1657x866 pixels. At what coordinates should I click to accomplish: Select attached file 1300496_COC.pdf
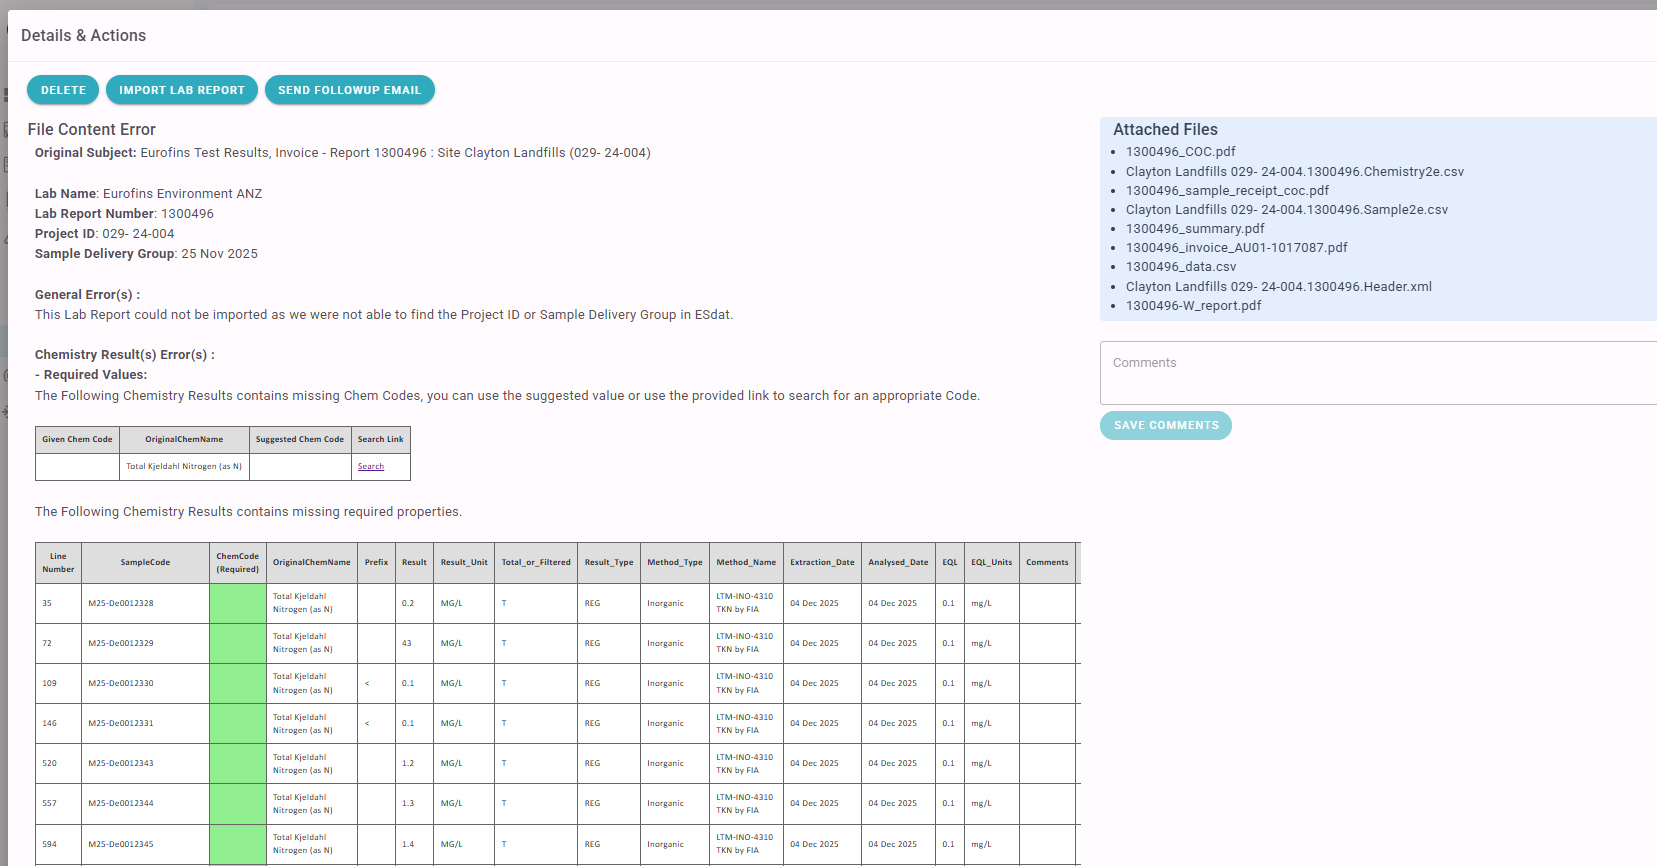(x=1180, y=152)
